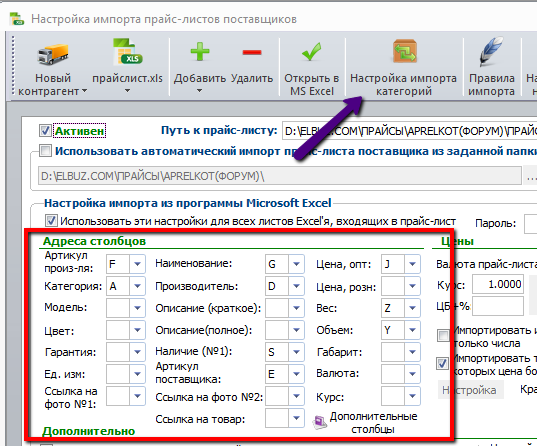This screenshot has height=446, width=537.
Task: Click the red minus Удалить icon
Action: tap(252, 52)
